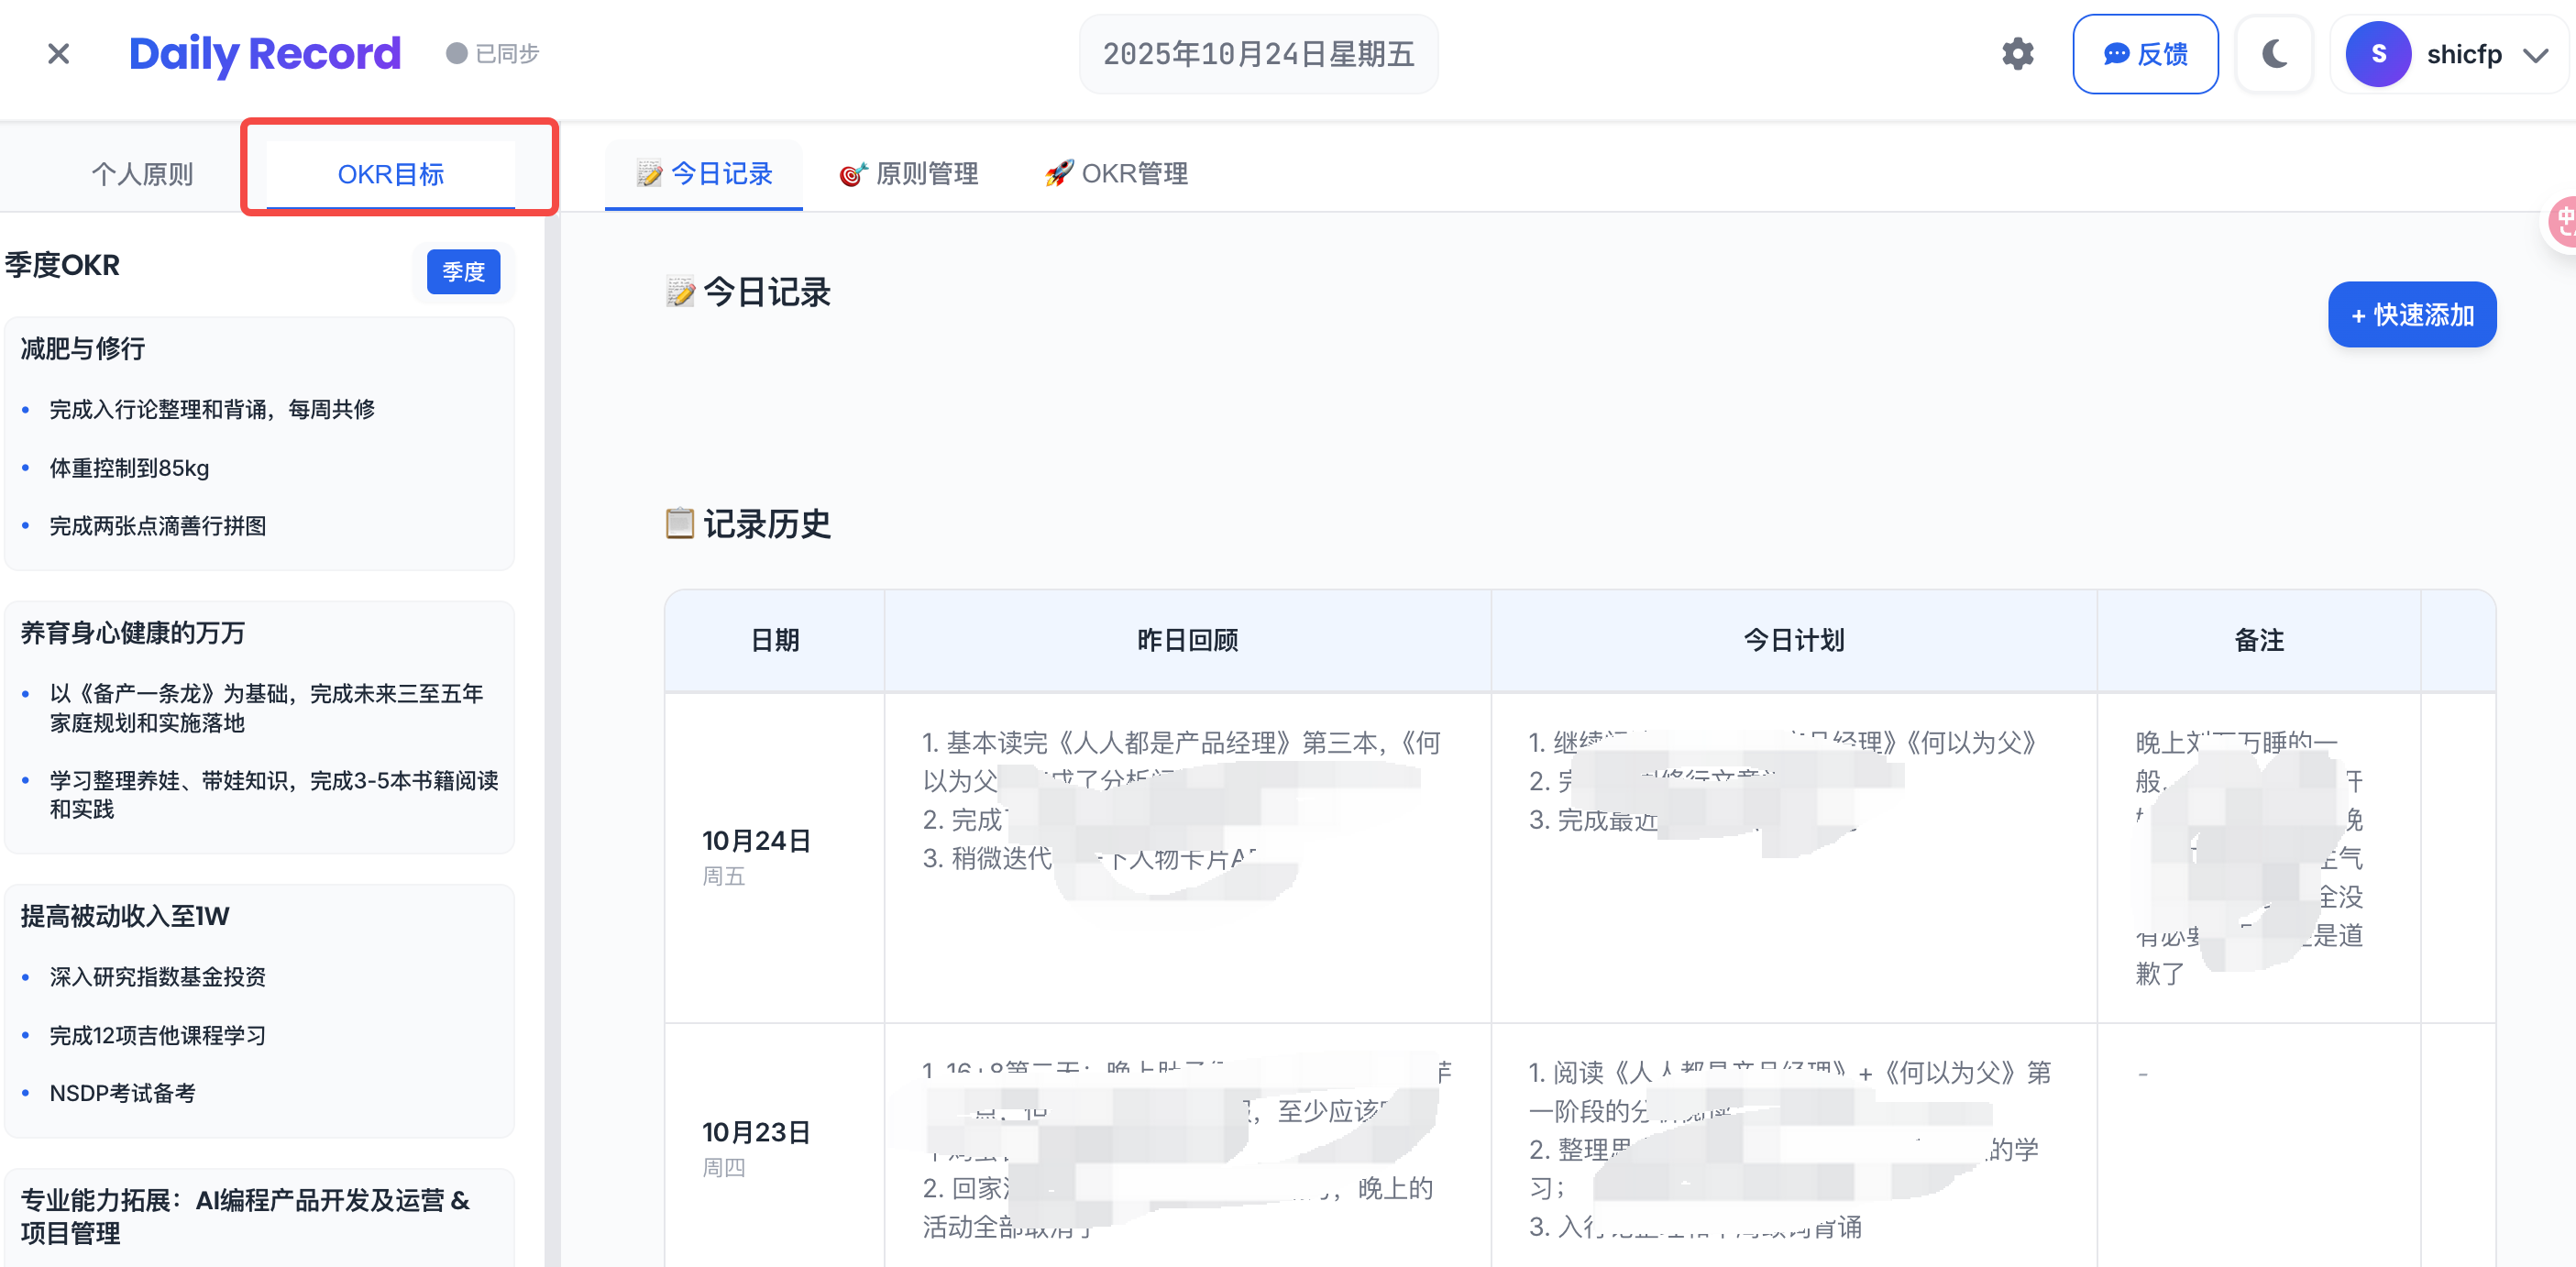Open OKR管理 tab with rocket icon
The image size is (2576, 1267).
pos(1116,174)
